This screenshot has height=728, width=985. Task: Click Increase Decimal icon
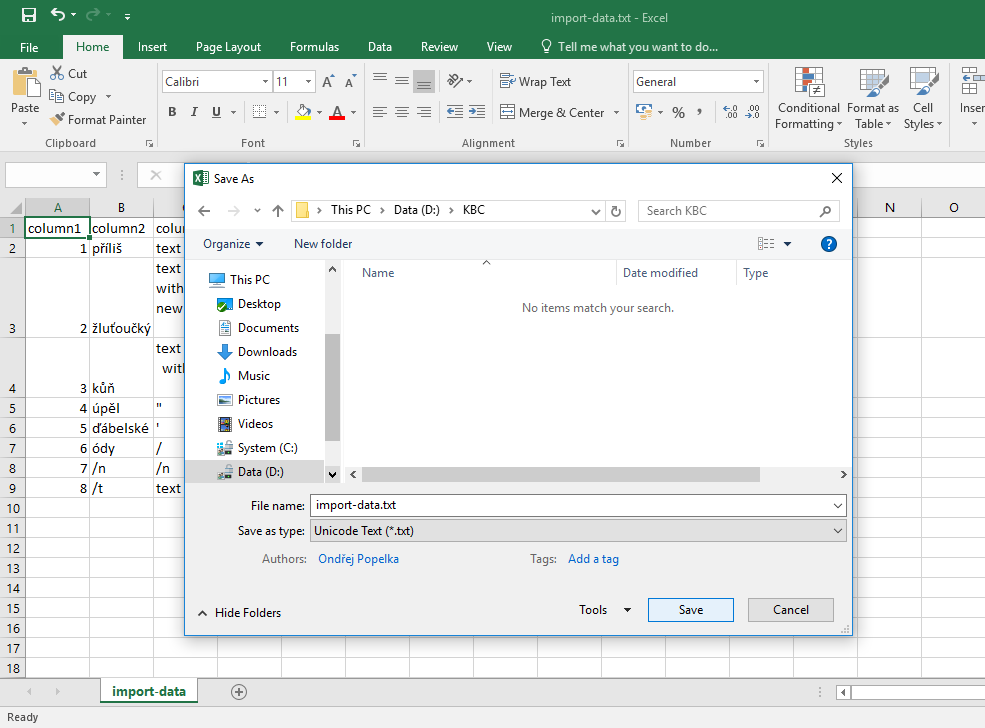(730, 112)
